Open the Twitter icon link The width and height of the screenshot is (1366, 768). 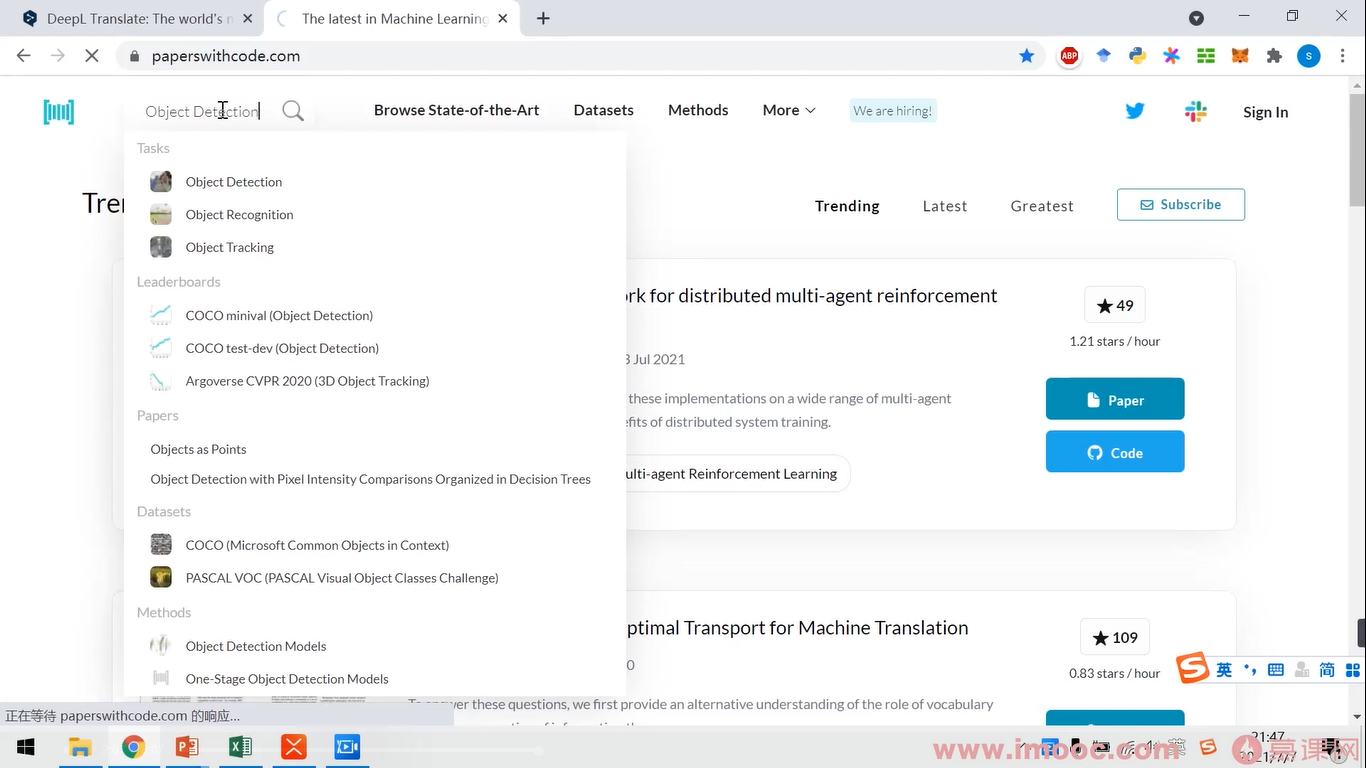tap(1135, 111)
